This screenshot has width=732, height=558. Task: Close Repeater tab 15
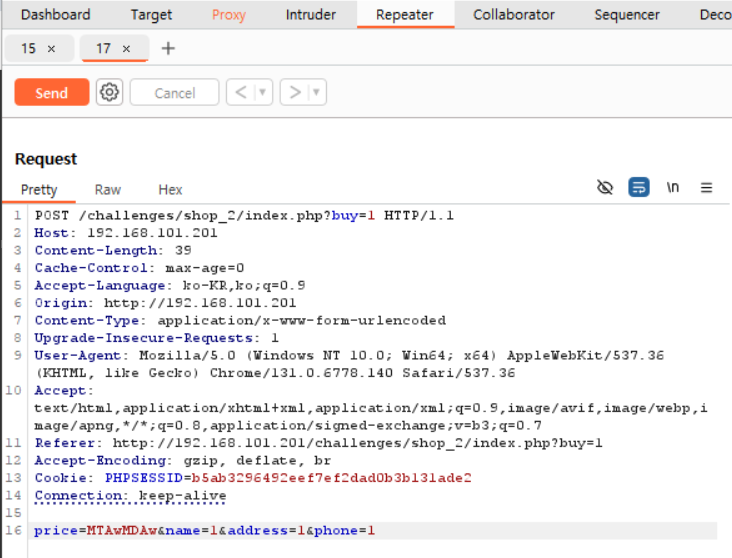51,49
